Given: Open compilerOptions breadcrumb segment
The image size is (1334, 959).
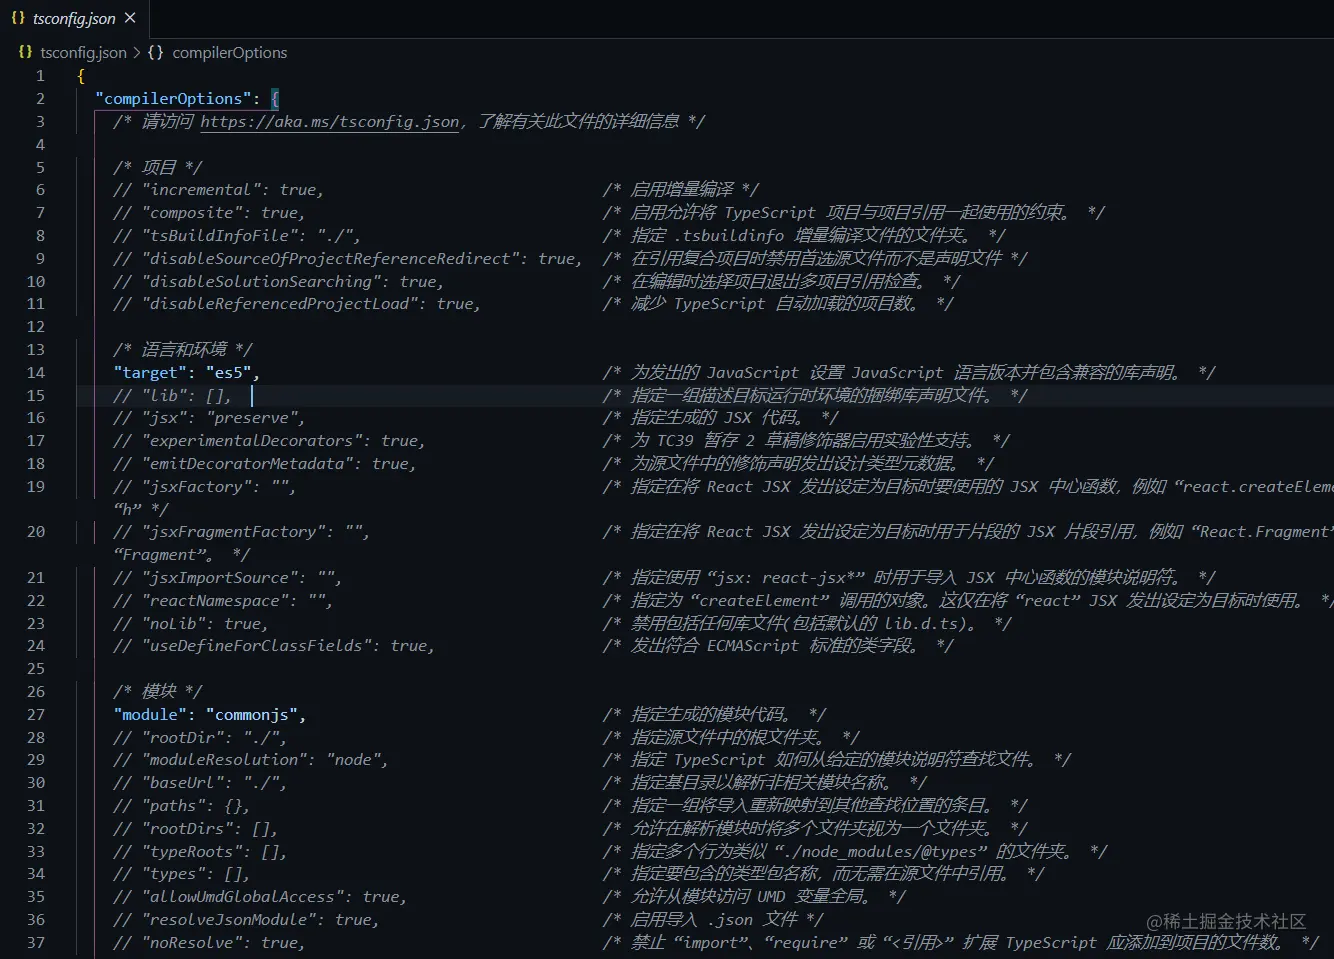Looking at the screenshot, I should (229, 52).
